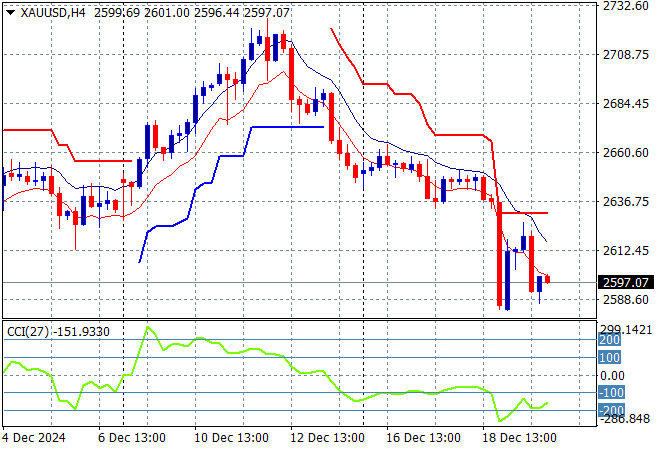Click the 10 Dec 13:00 time label

231,438
